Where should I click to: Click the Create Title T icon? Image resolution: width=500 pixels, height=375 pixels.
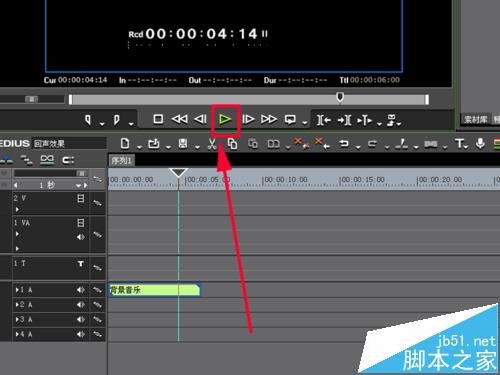point(460,144)
